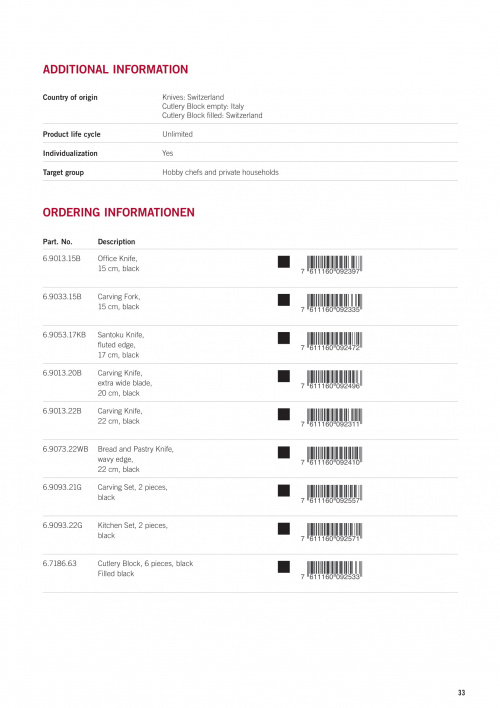Image resolution: width=500 pixels, height=708 pixels.
Task: Select the Cutlery Block barcode
Action: tap(332, 570)
